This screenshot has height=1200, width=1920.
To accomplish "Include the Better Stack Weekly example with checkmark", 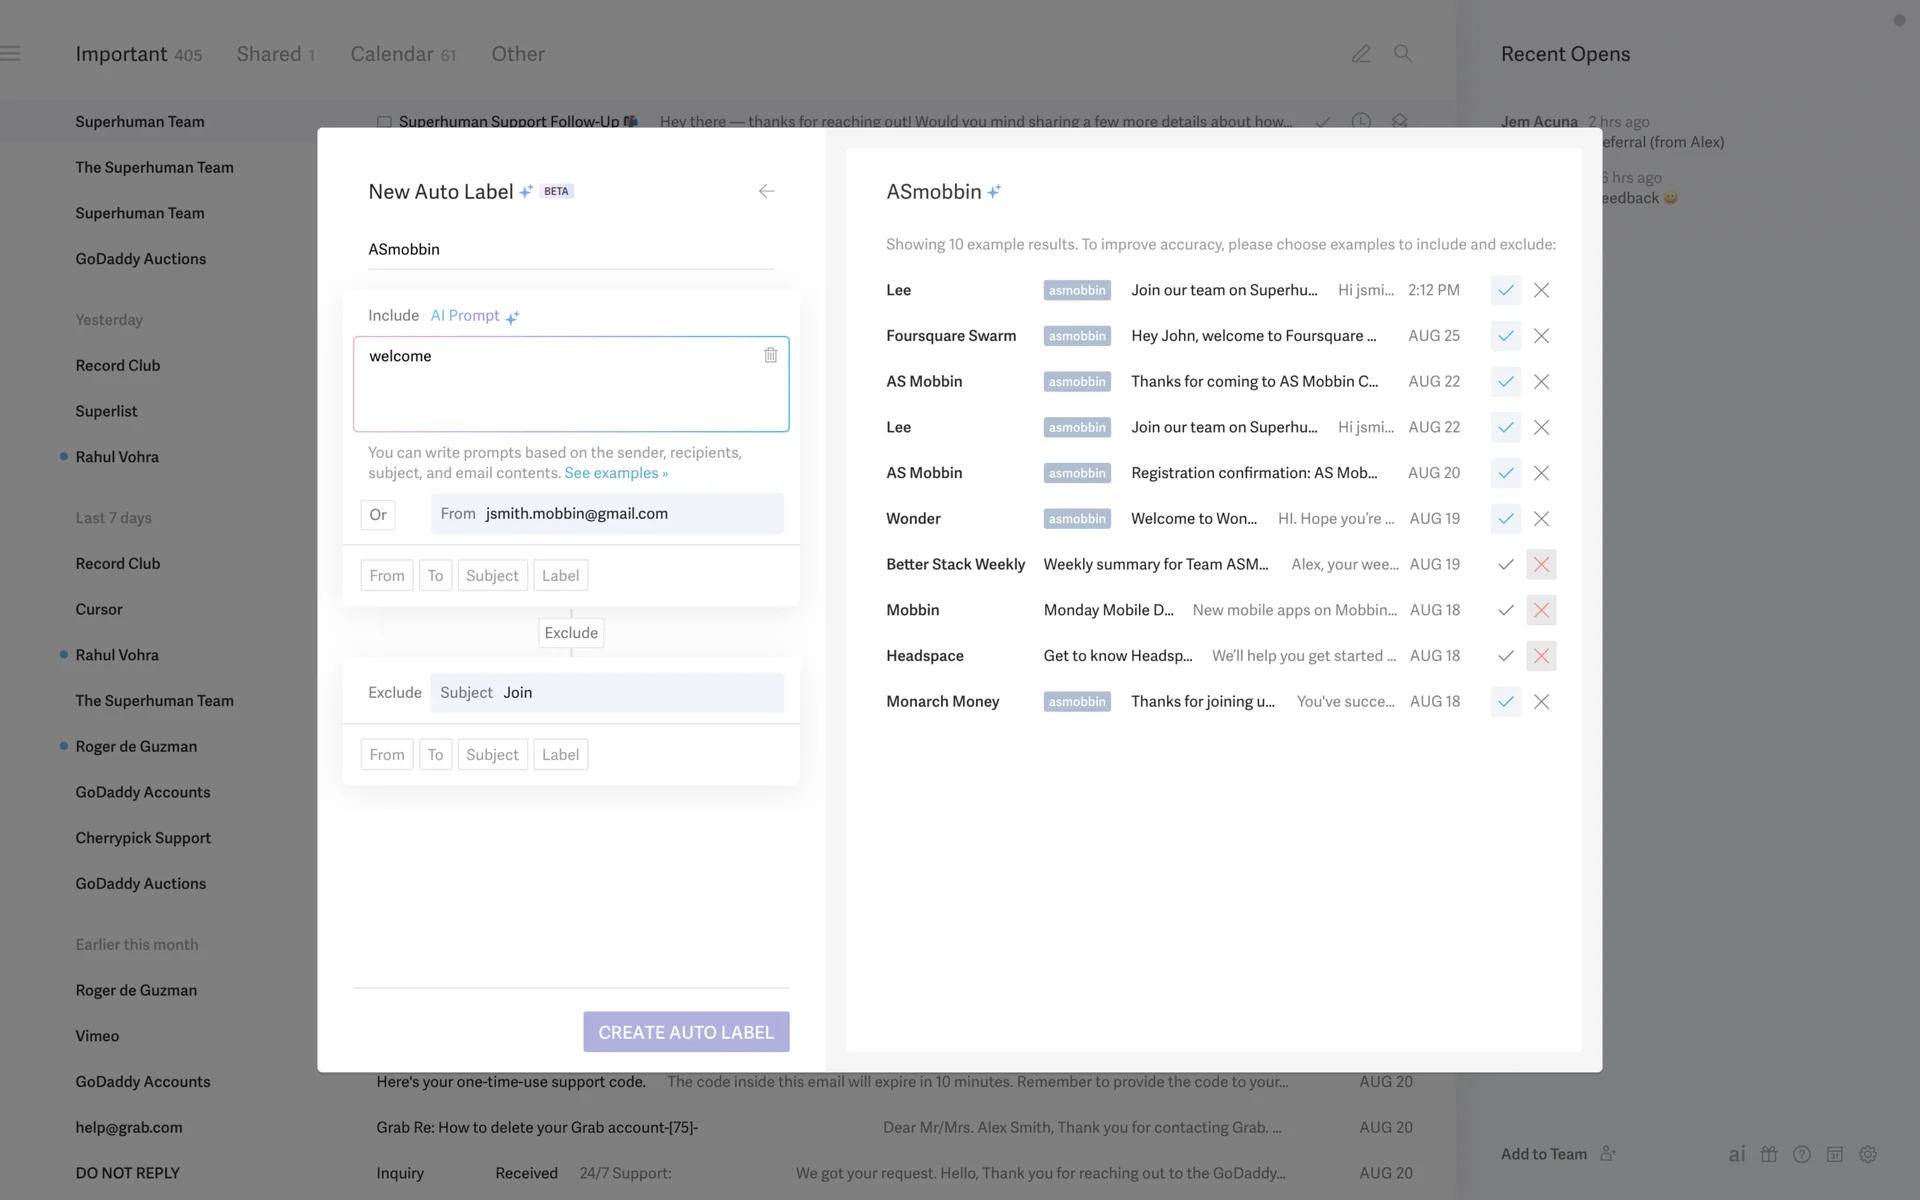I will 1505,564.
